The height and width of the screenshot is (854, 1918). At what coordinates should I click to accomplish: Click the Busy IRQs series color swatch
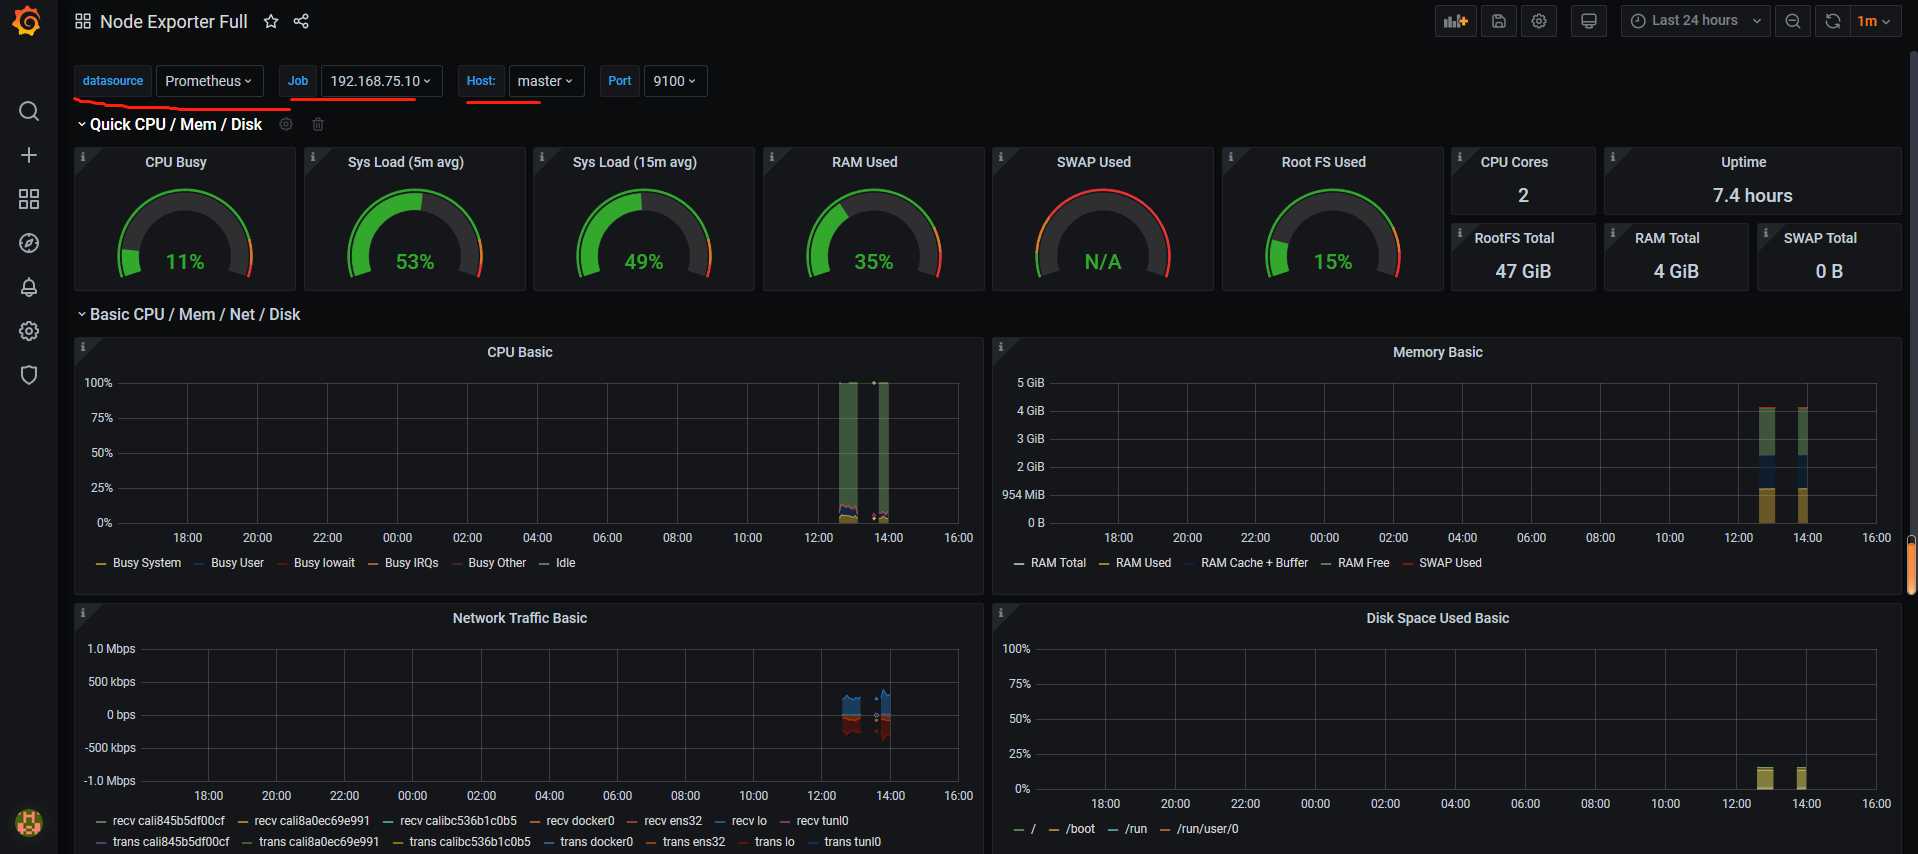coord(373,564)
